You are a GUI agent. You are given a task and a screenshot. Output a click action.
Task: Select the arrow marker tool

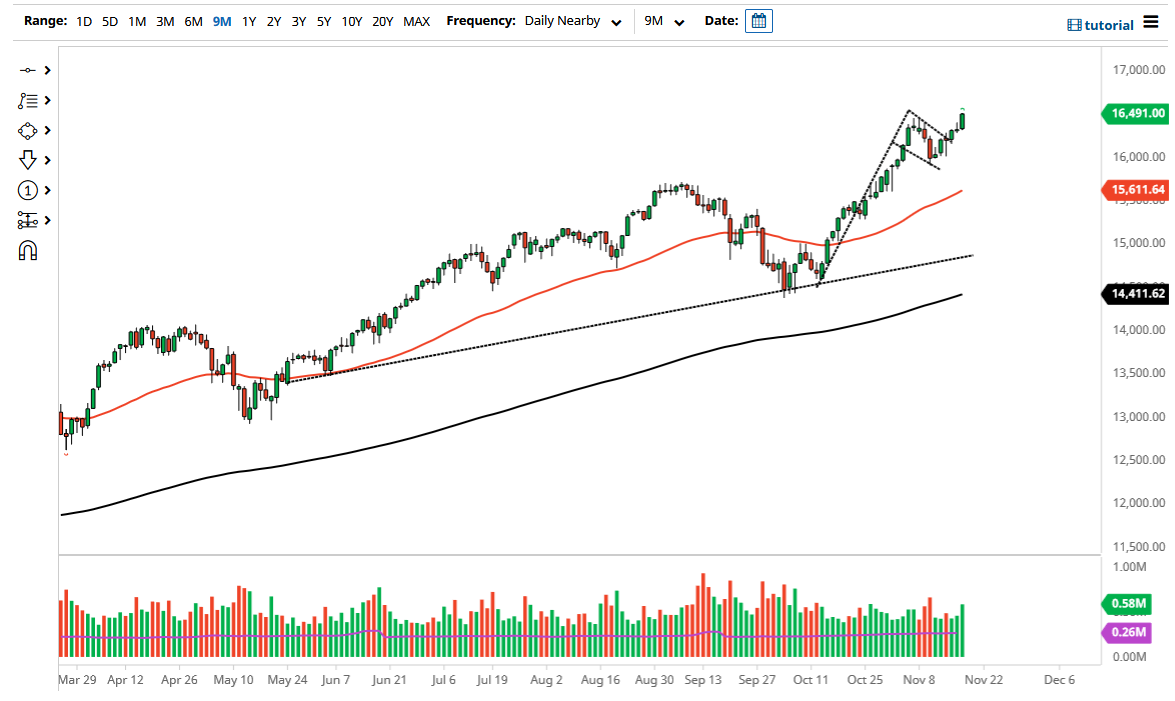pyautogui.click(x=27, y=160)
